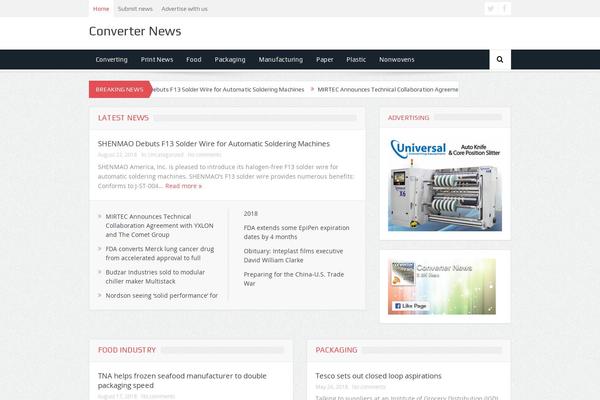Viewport: 600px width, 400px height.
Task: Open the Converting category
Action: pyautogui.click(x=111, y=60)
